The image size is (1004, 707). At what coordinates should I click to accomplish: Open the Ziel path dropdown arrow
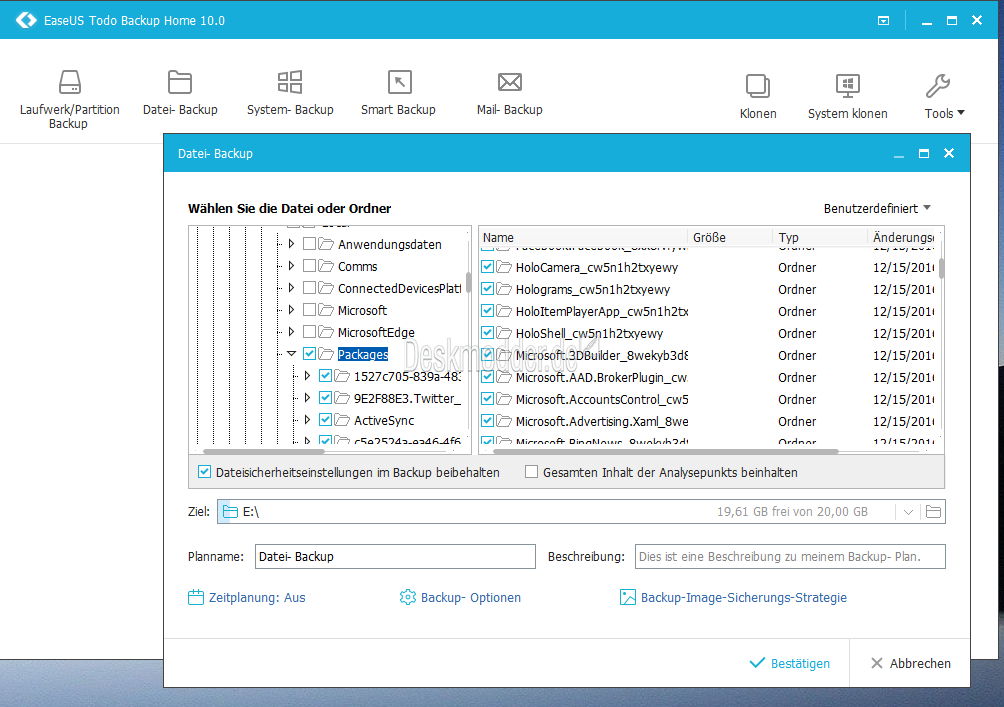908,512
